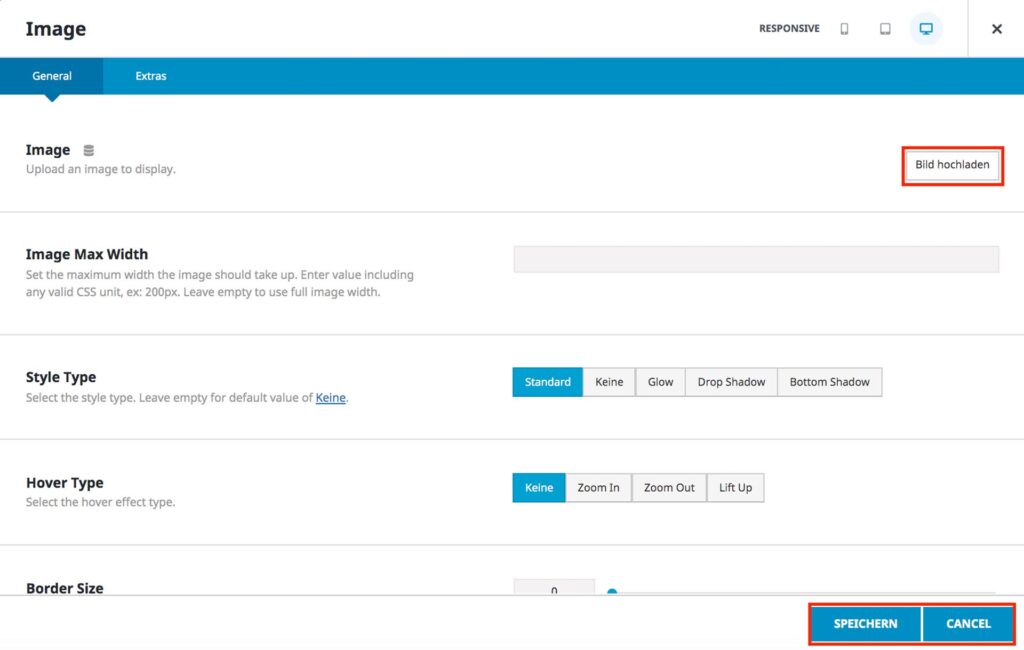The height and width of the screenshot is (650, 1024).
Task: Select the desktop responsive preview icon
Action: point(926,29)
